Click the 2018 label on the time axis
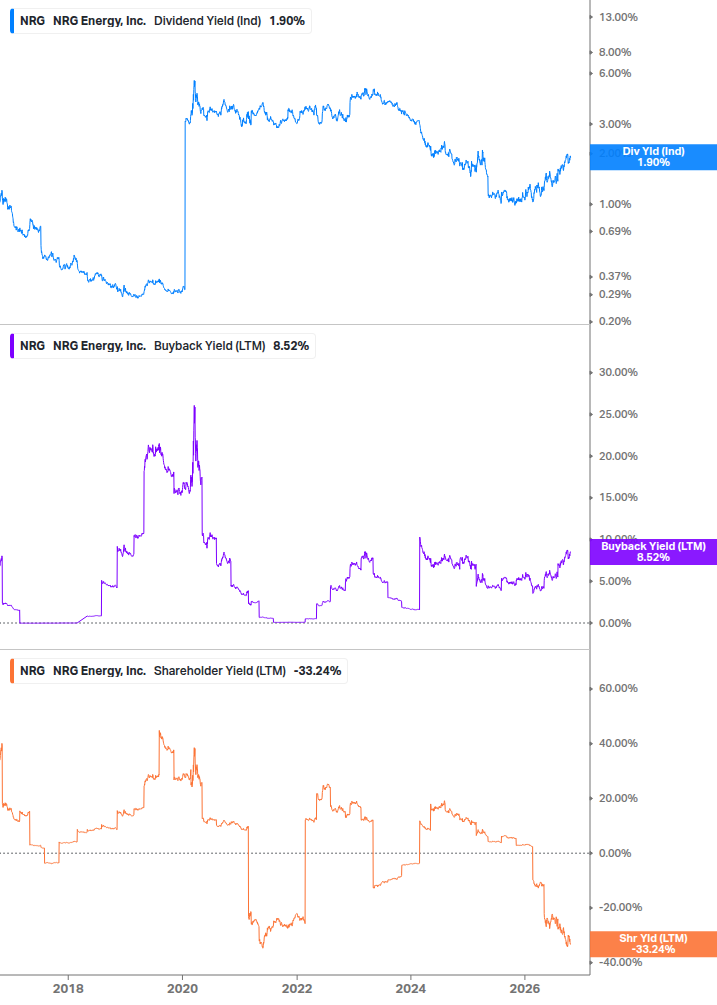 click(68, 988)
